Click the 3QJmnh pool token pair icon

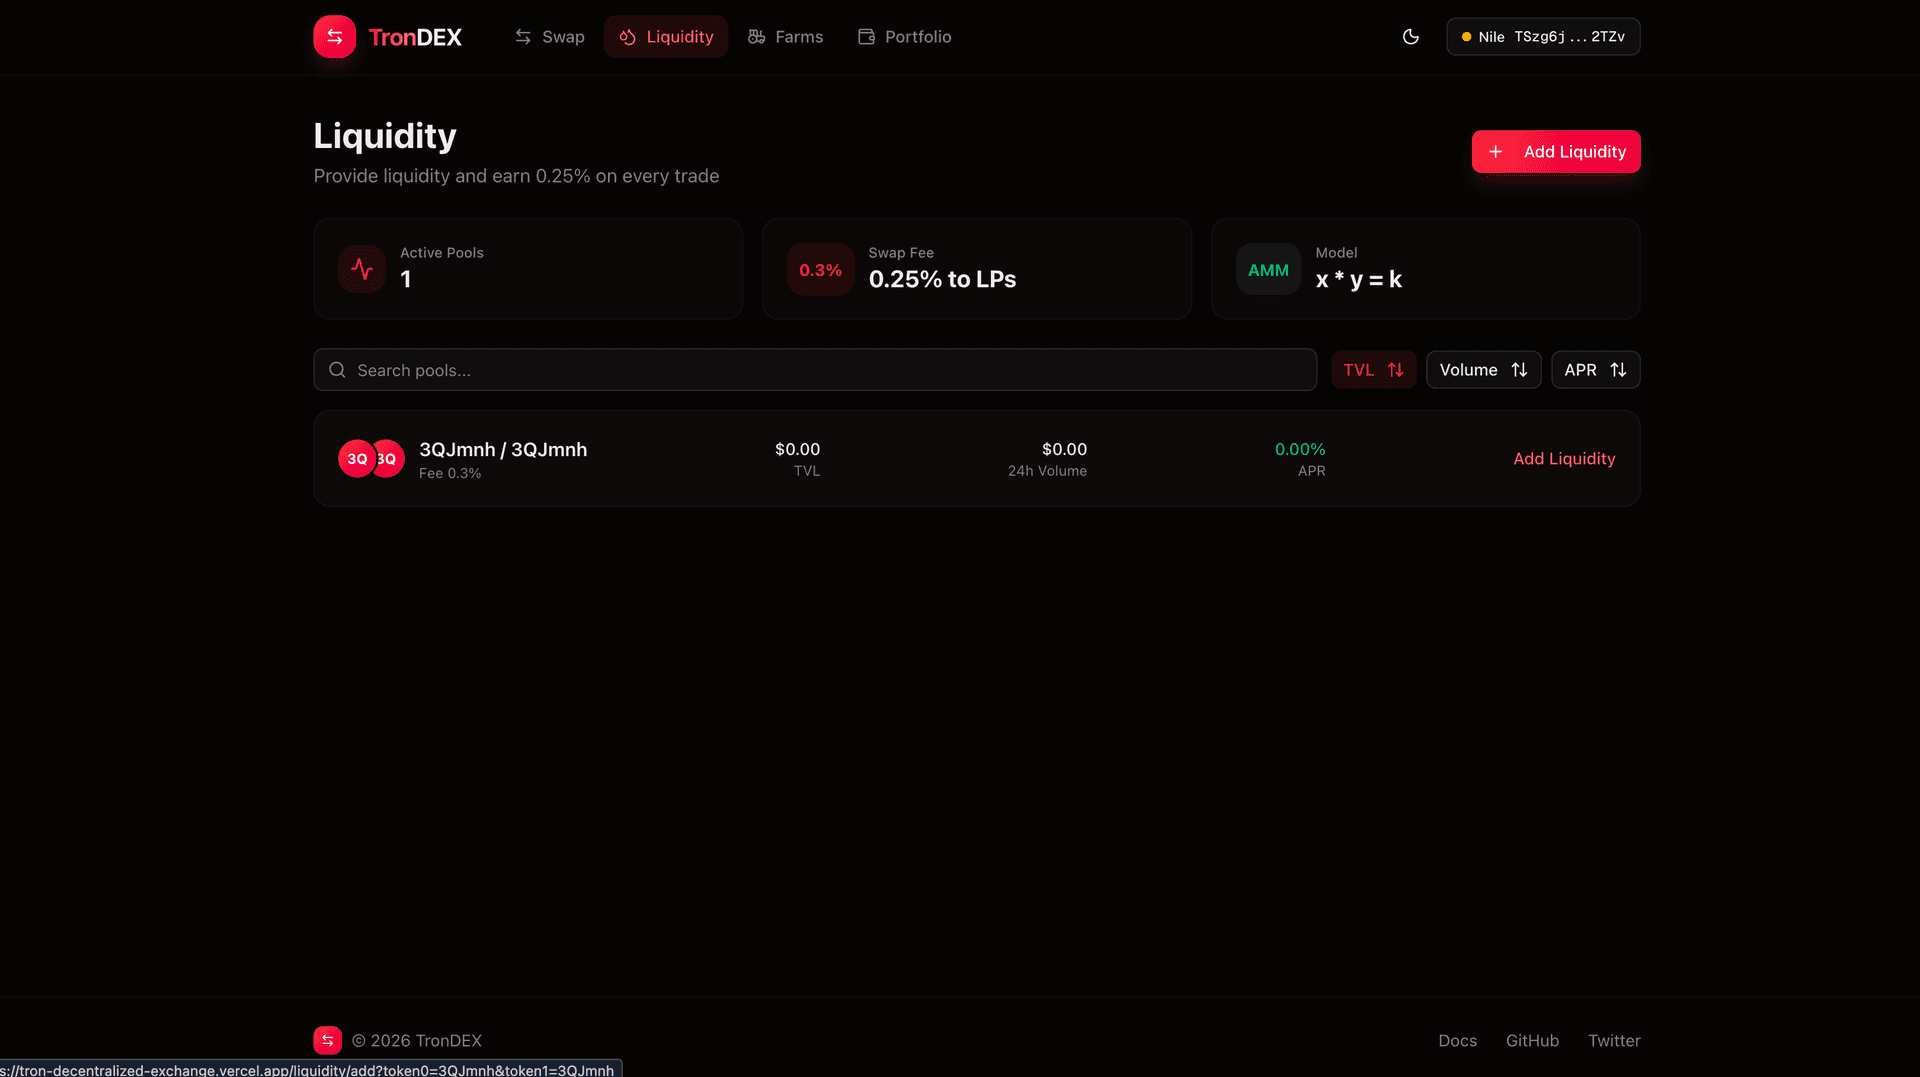371,459
